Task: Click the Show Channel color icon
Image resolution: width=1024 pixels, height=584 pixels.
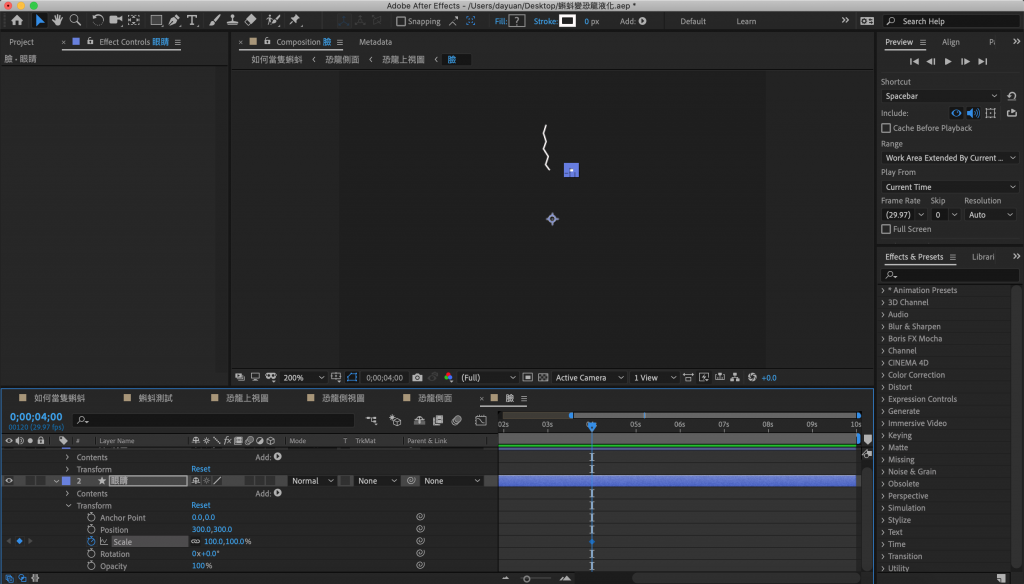Action: [449, 378]
